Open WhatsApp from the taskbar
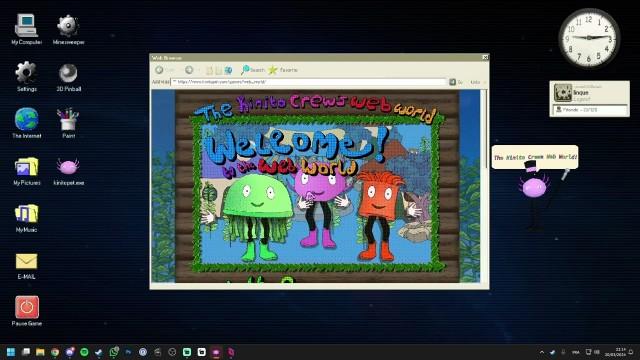This screenshot has height=360, width=640. pyautogui.click(x=114, y=352)
